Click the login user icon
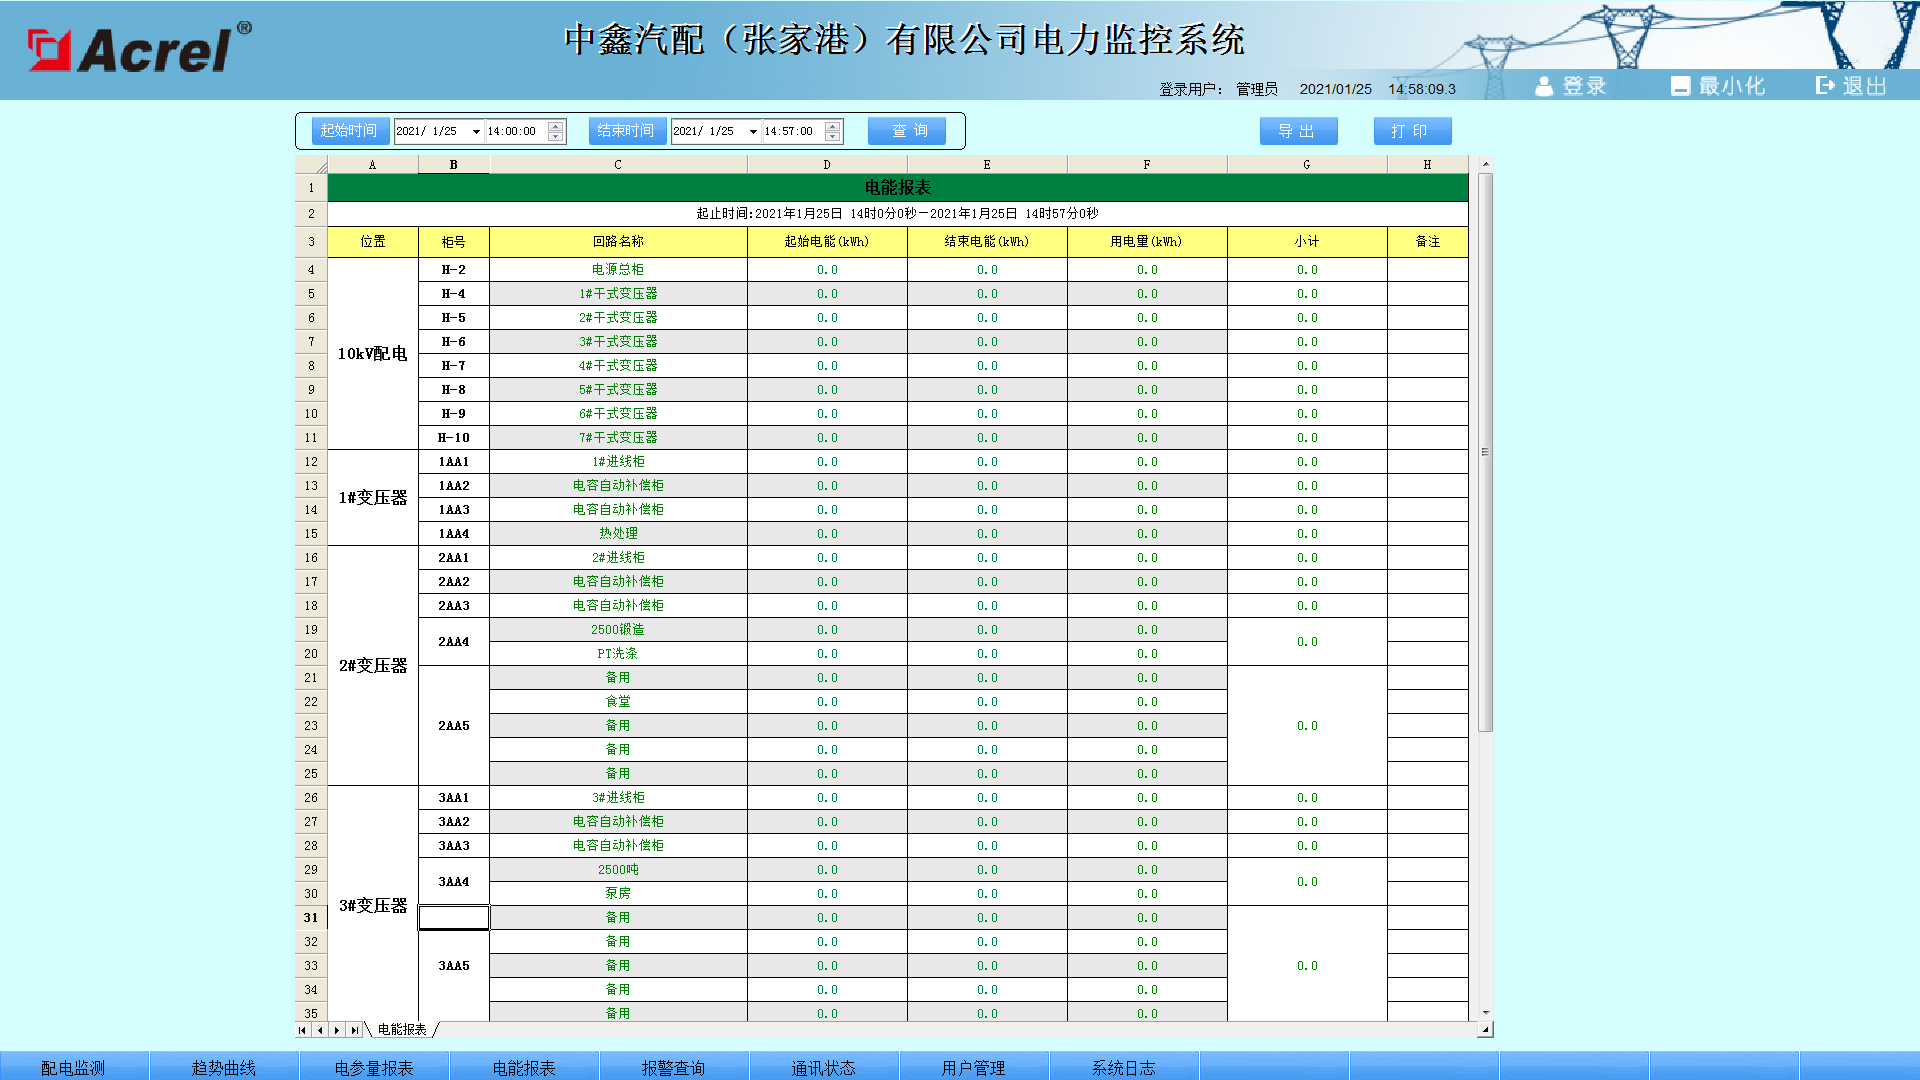The height and width of the screenshot is (1080, 1920). coord(1544,86)
